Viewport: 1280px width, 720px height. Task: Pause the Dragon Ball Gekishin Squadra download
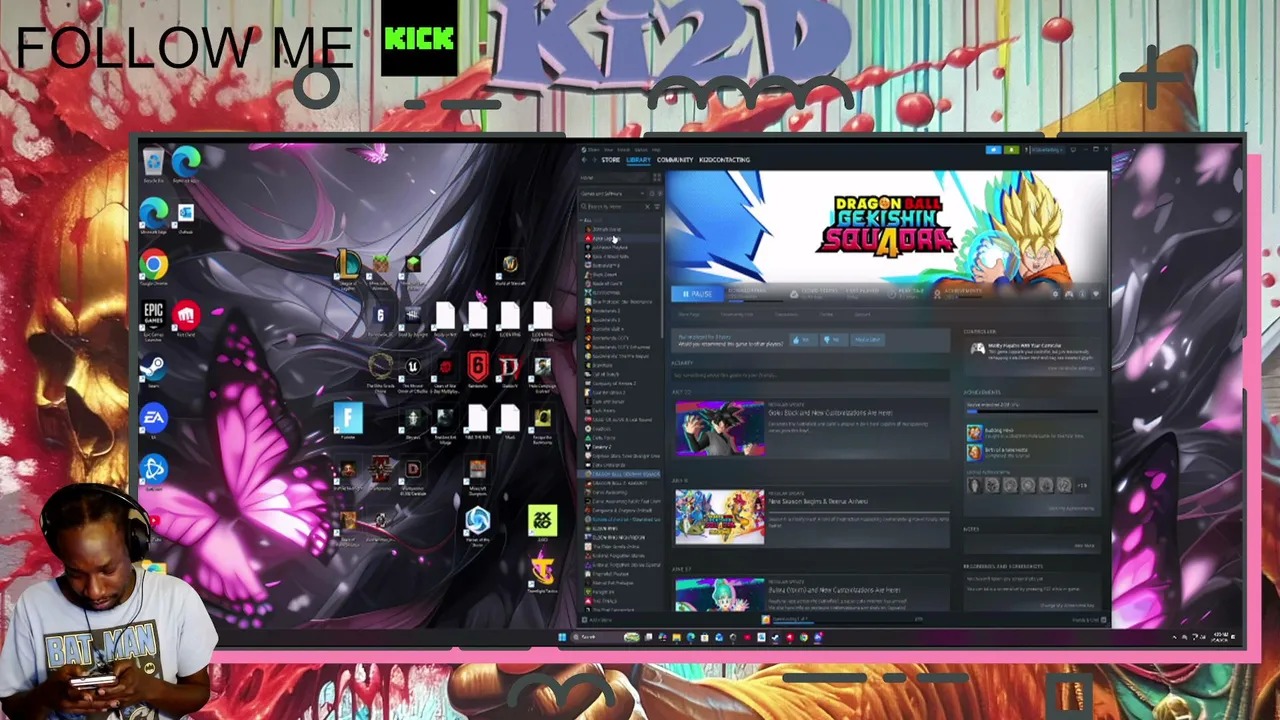tap(697, 294)
